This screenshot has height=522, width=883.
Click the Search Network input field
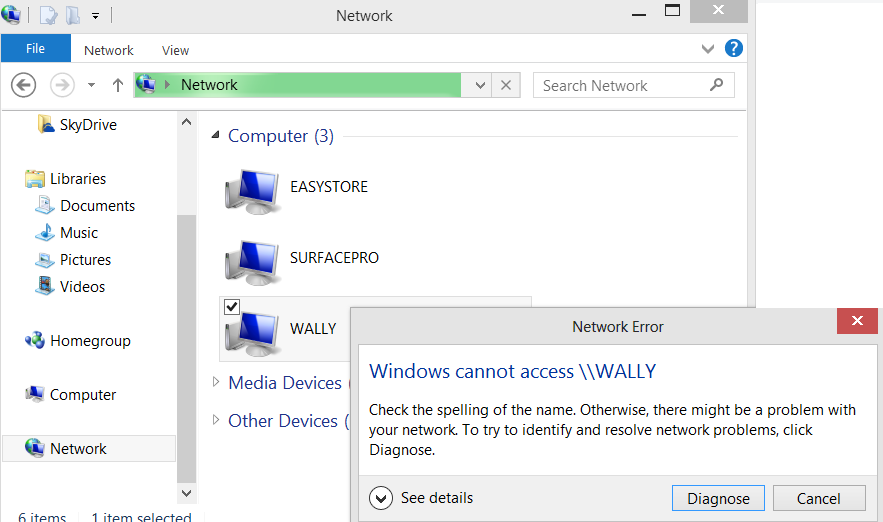620,85
